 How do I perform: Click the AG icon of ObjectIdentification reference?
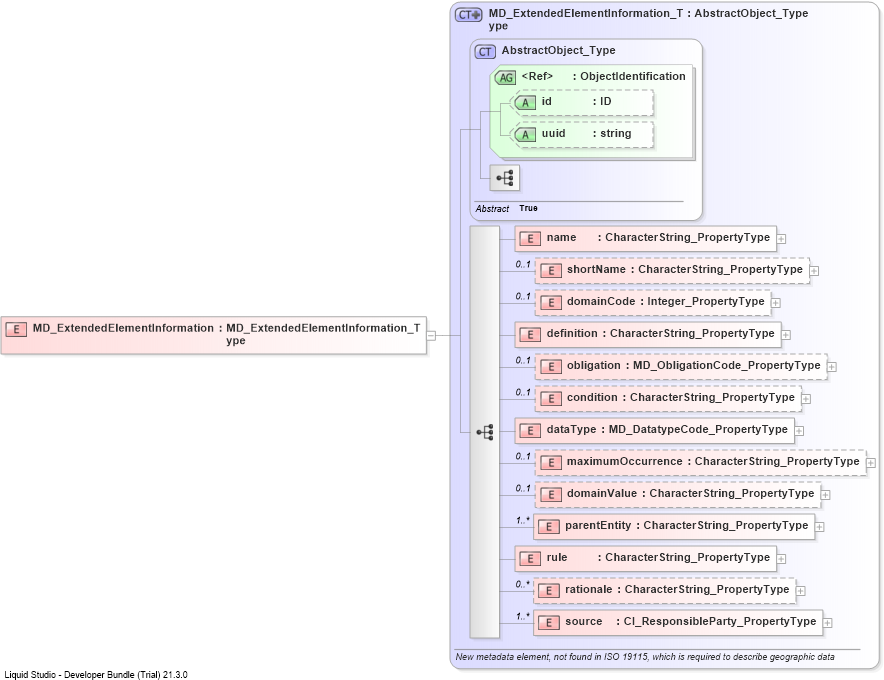point(505,77)
